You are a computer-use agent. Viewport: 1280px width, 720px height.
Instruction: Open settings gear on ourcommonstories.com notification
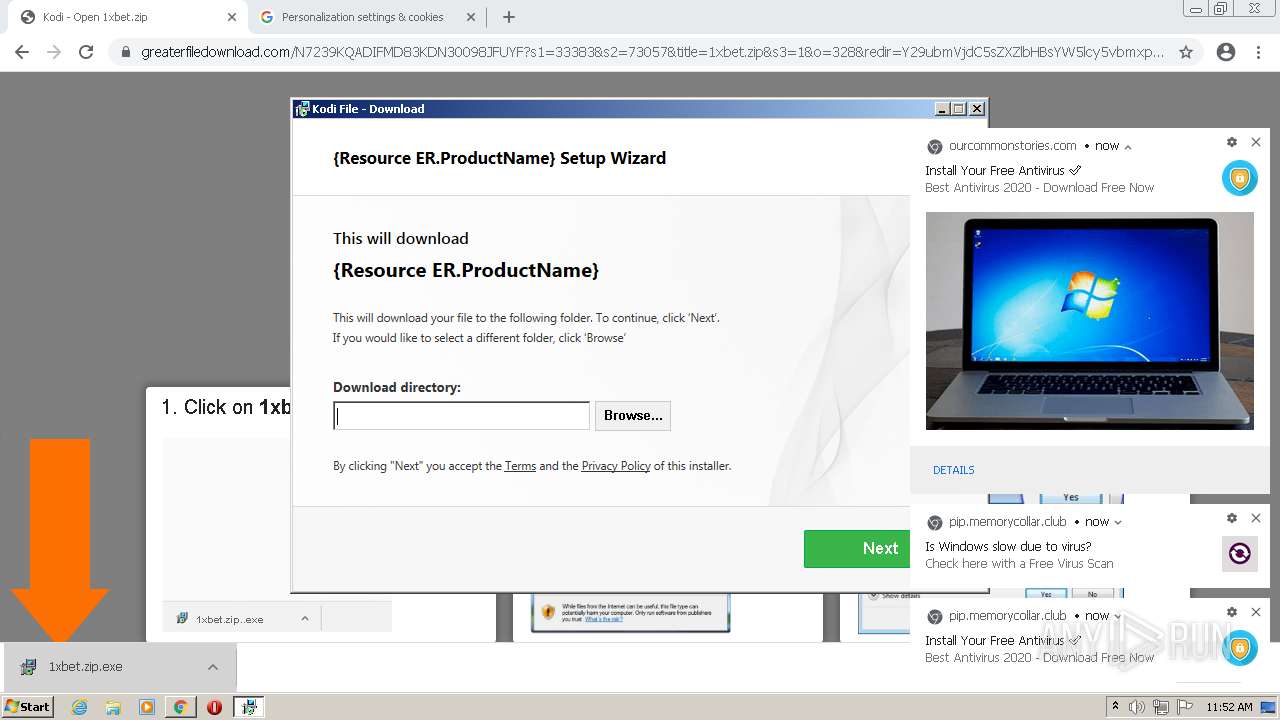click(1232, 143)
